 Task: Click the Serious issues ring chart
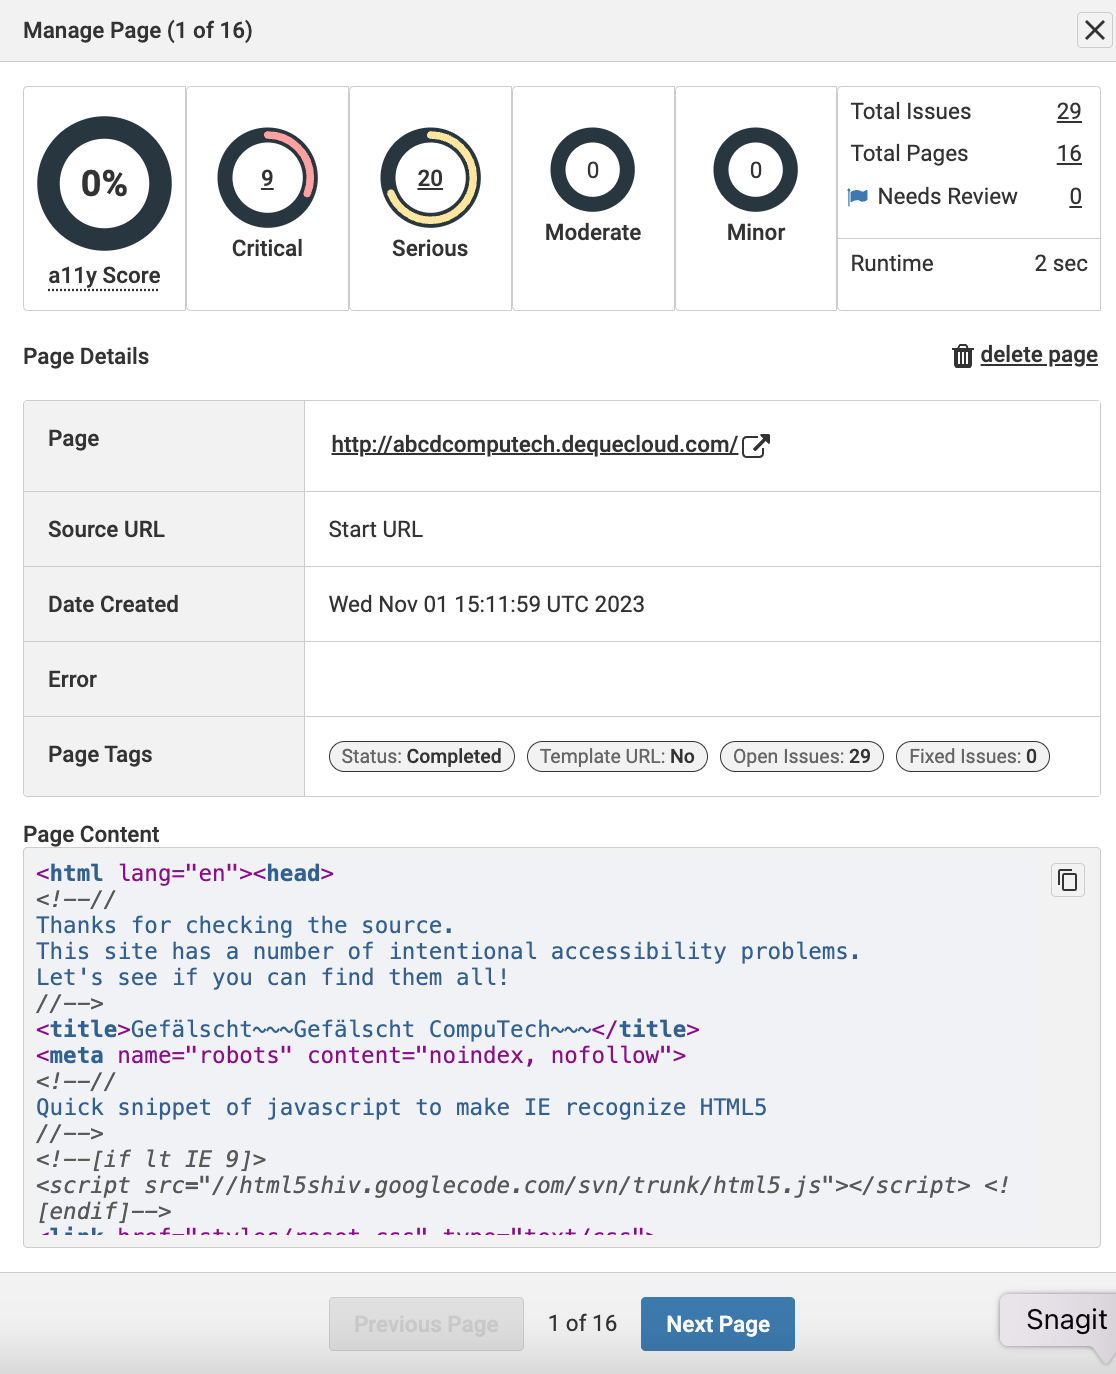(430, 178)
